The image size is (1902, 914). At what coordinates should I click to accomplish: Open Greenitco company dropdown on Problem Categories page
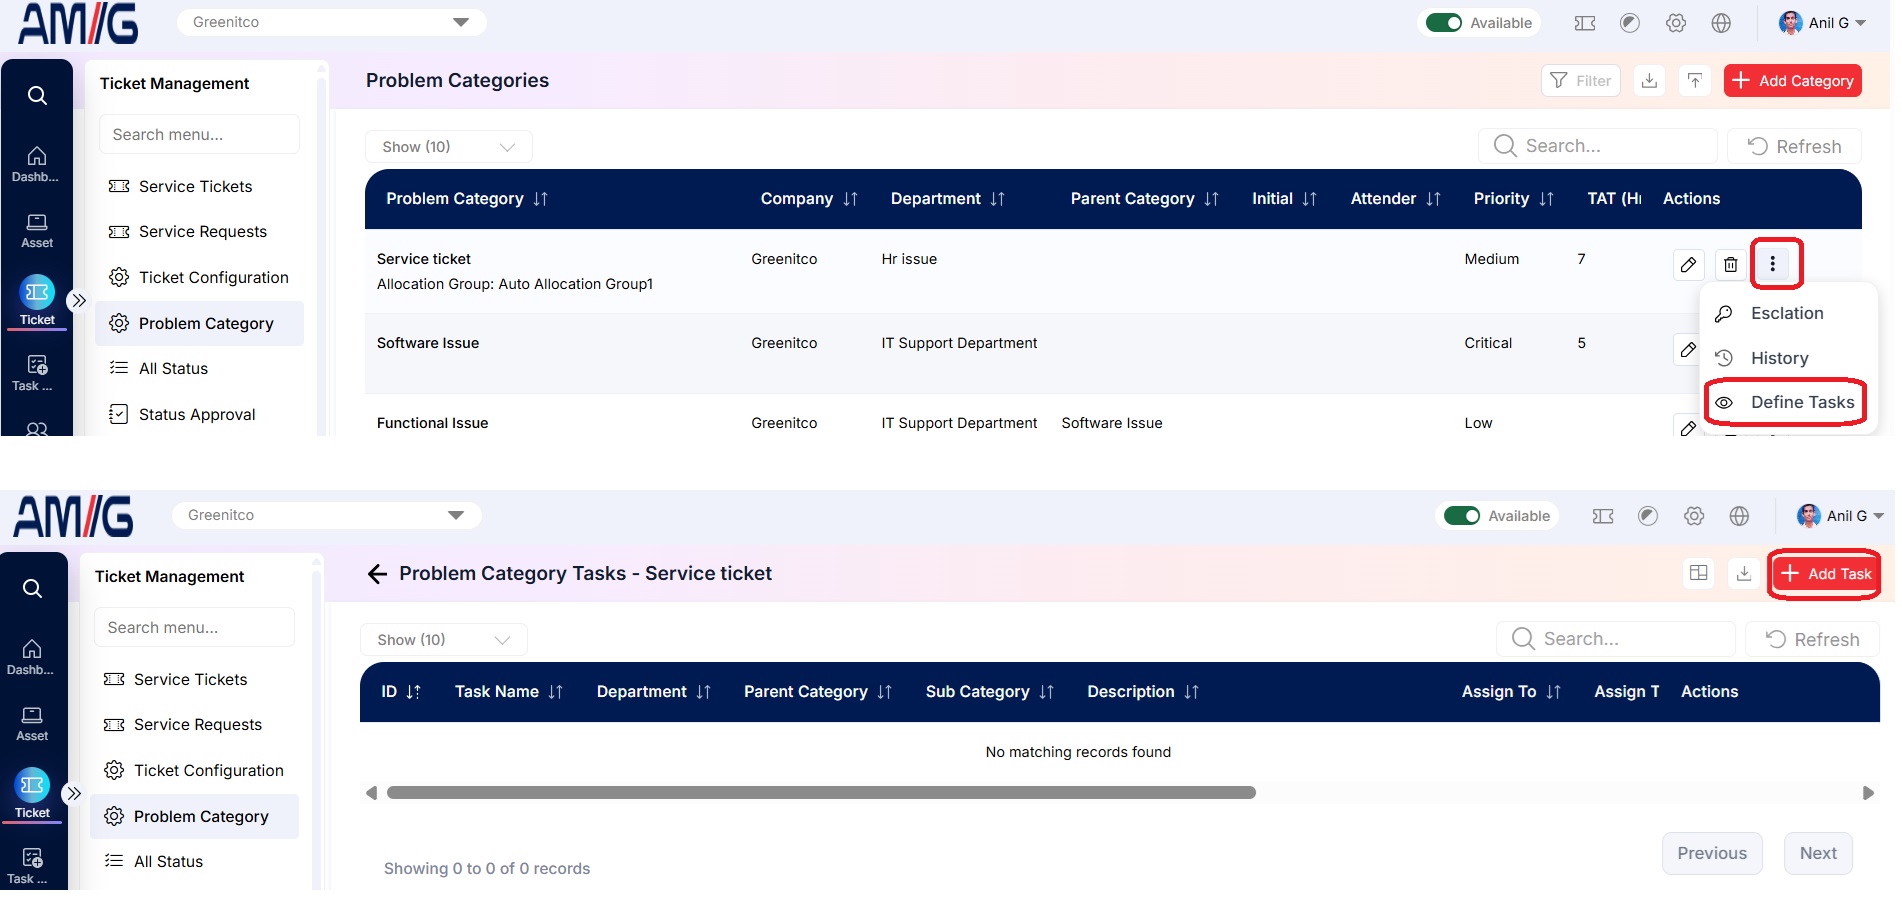point(331,22)
